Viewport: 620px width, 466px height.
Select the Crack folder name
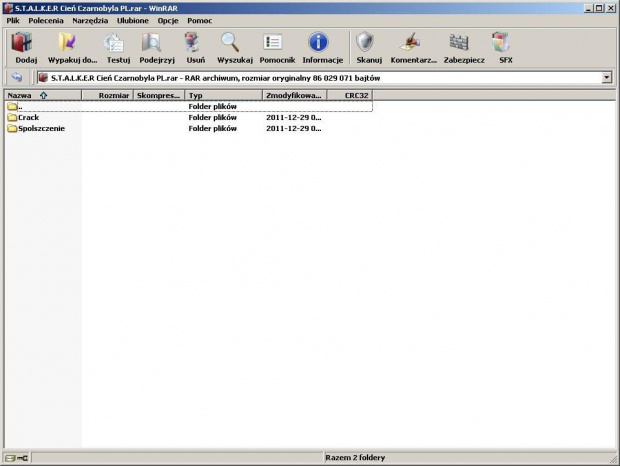28,117
